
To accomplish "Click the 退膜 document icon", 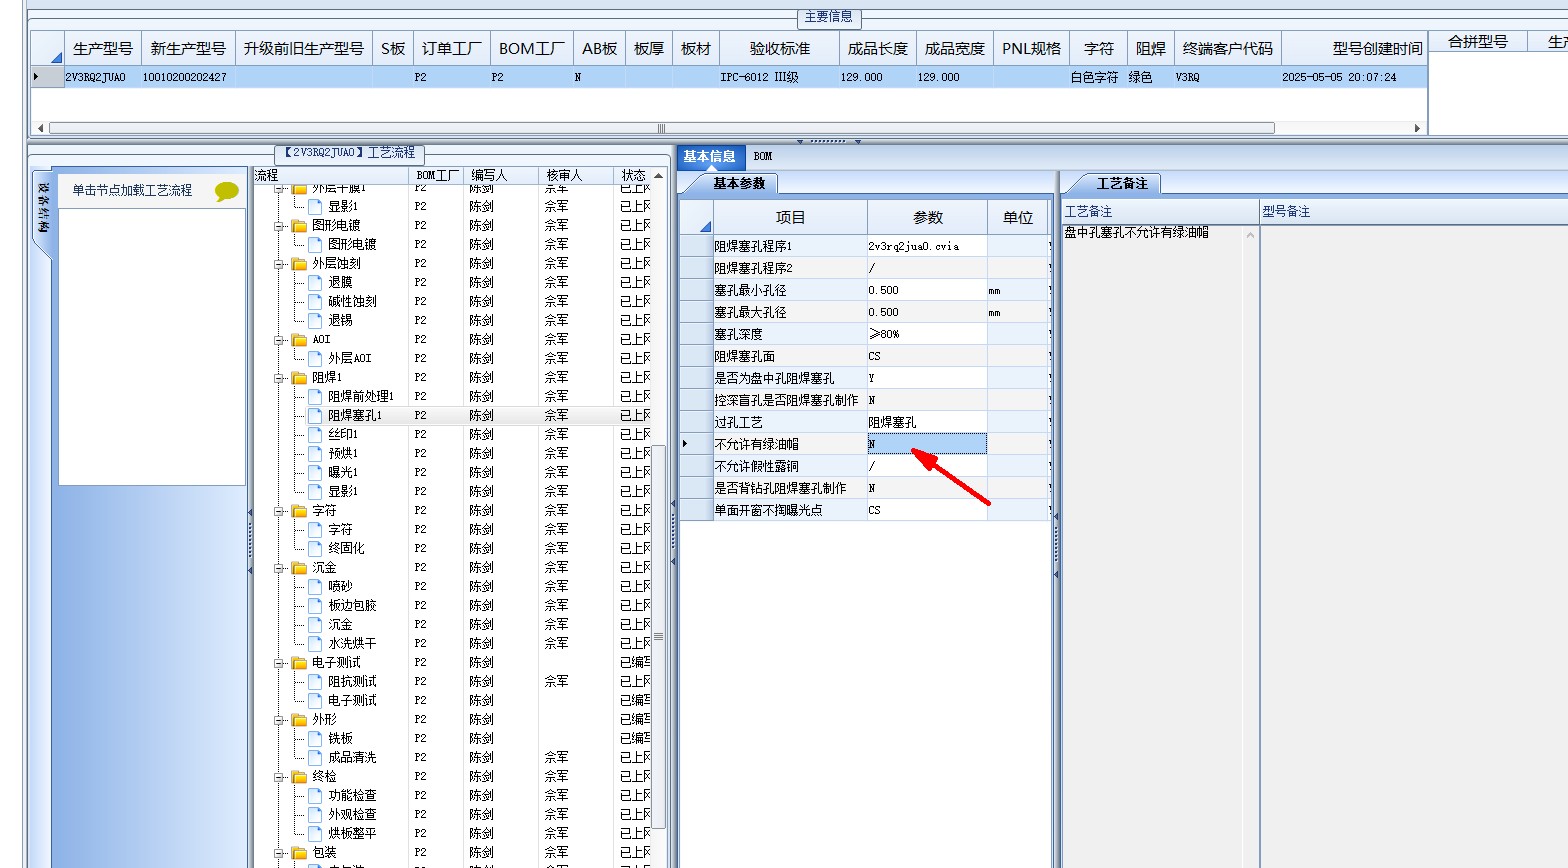I will click(x=315, y=283).
